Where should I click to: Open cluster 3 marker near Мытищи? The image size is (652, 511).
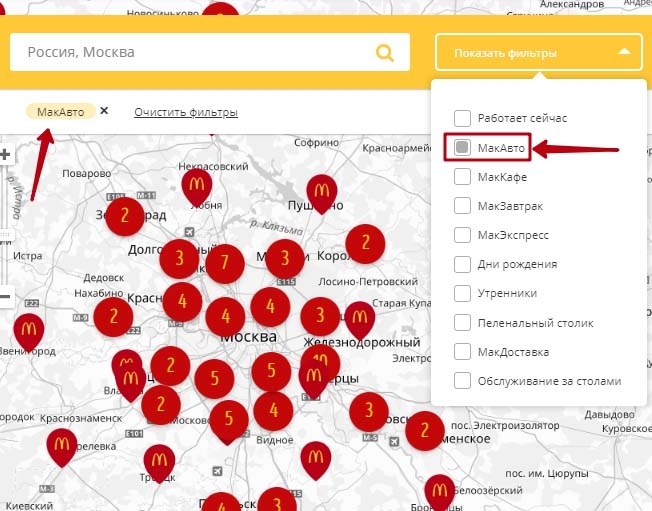coord(285,259)
